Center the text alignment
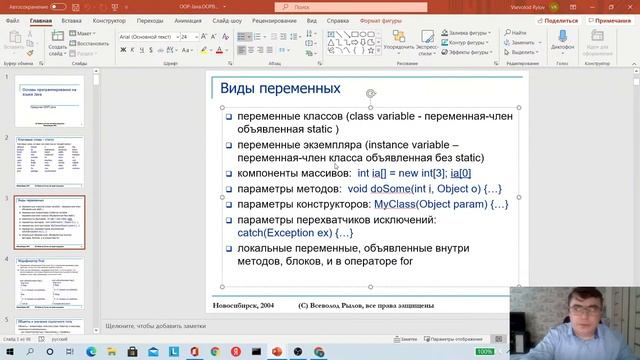 [251, 50]
